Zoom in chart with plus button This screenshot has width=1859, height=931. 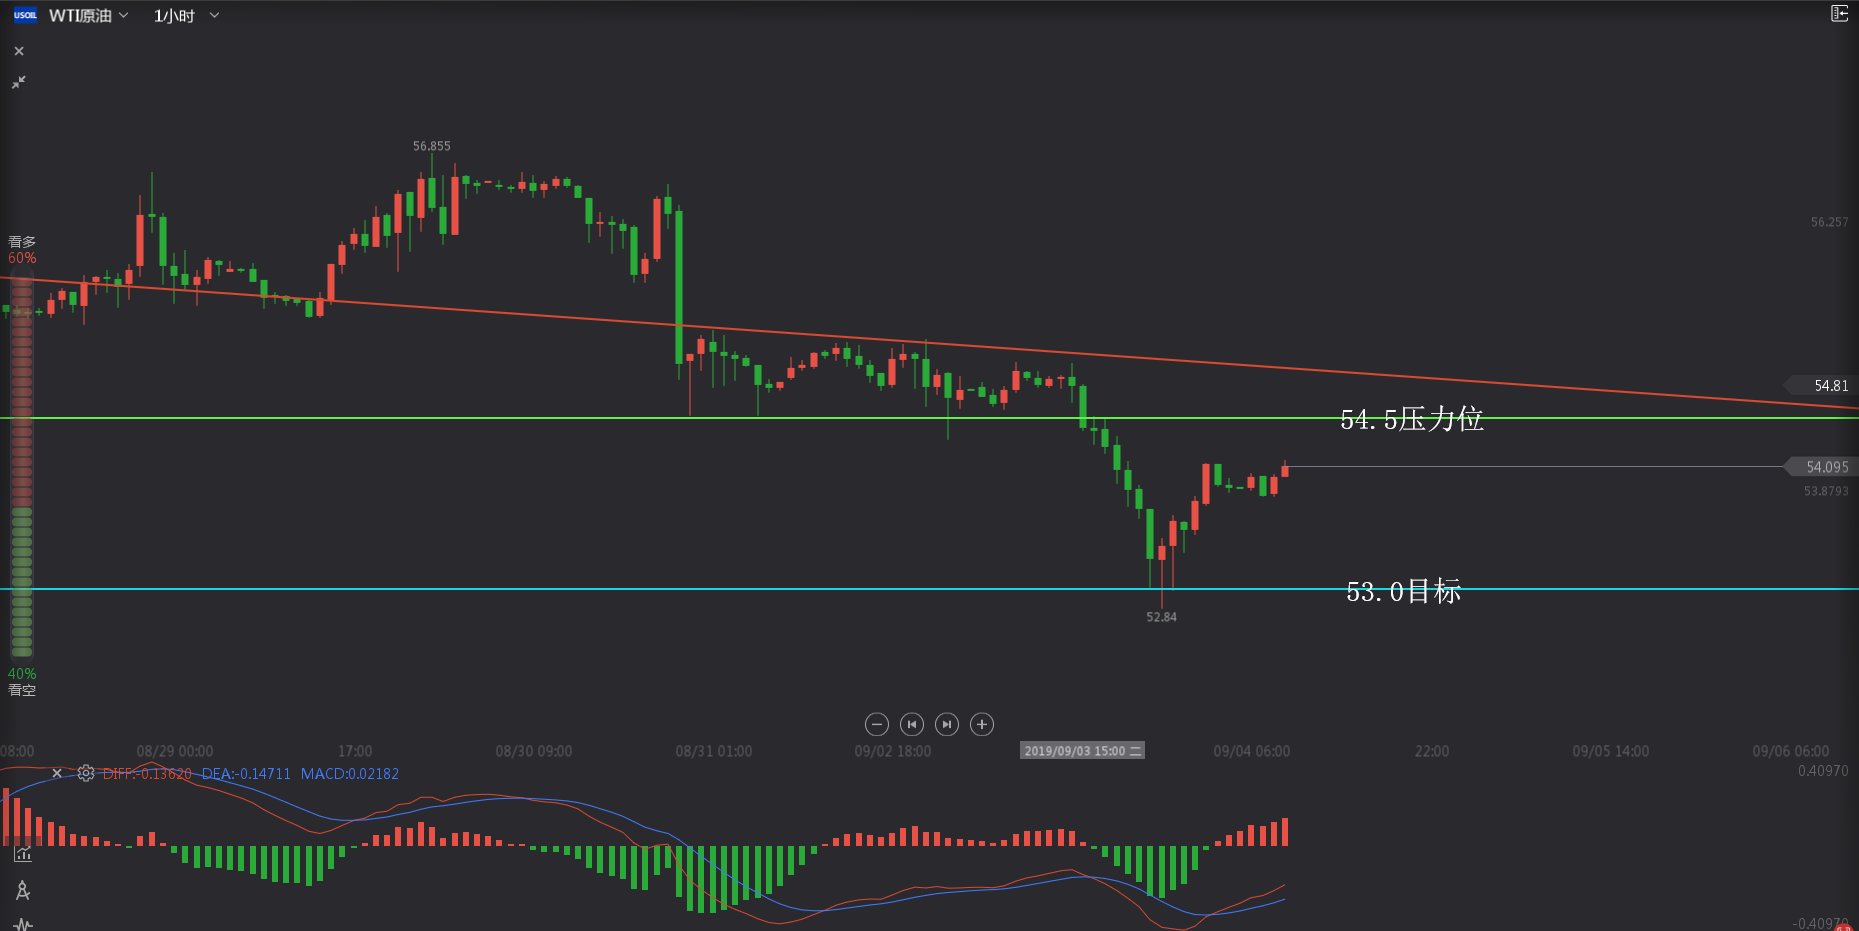pos(982,724)
